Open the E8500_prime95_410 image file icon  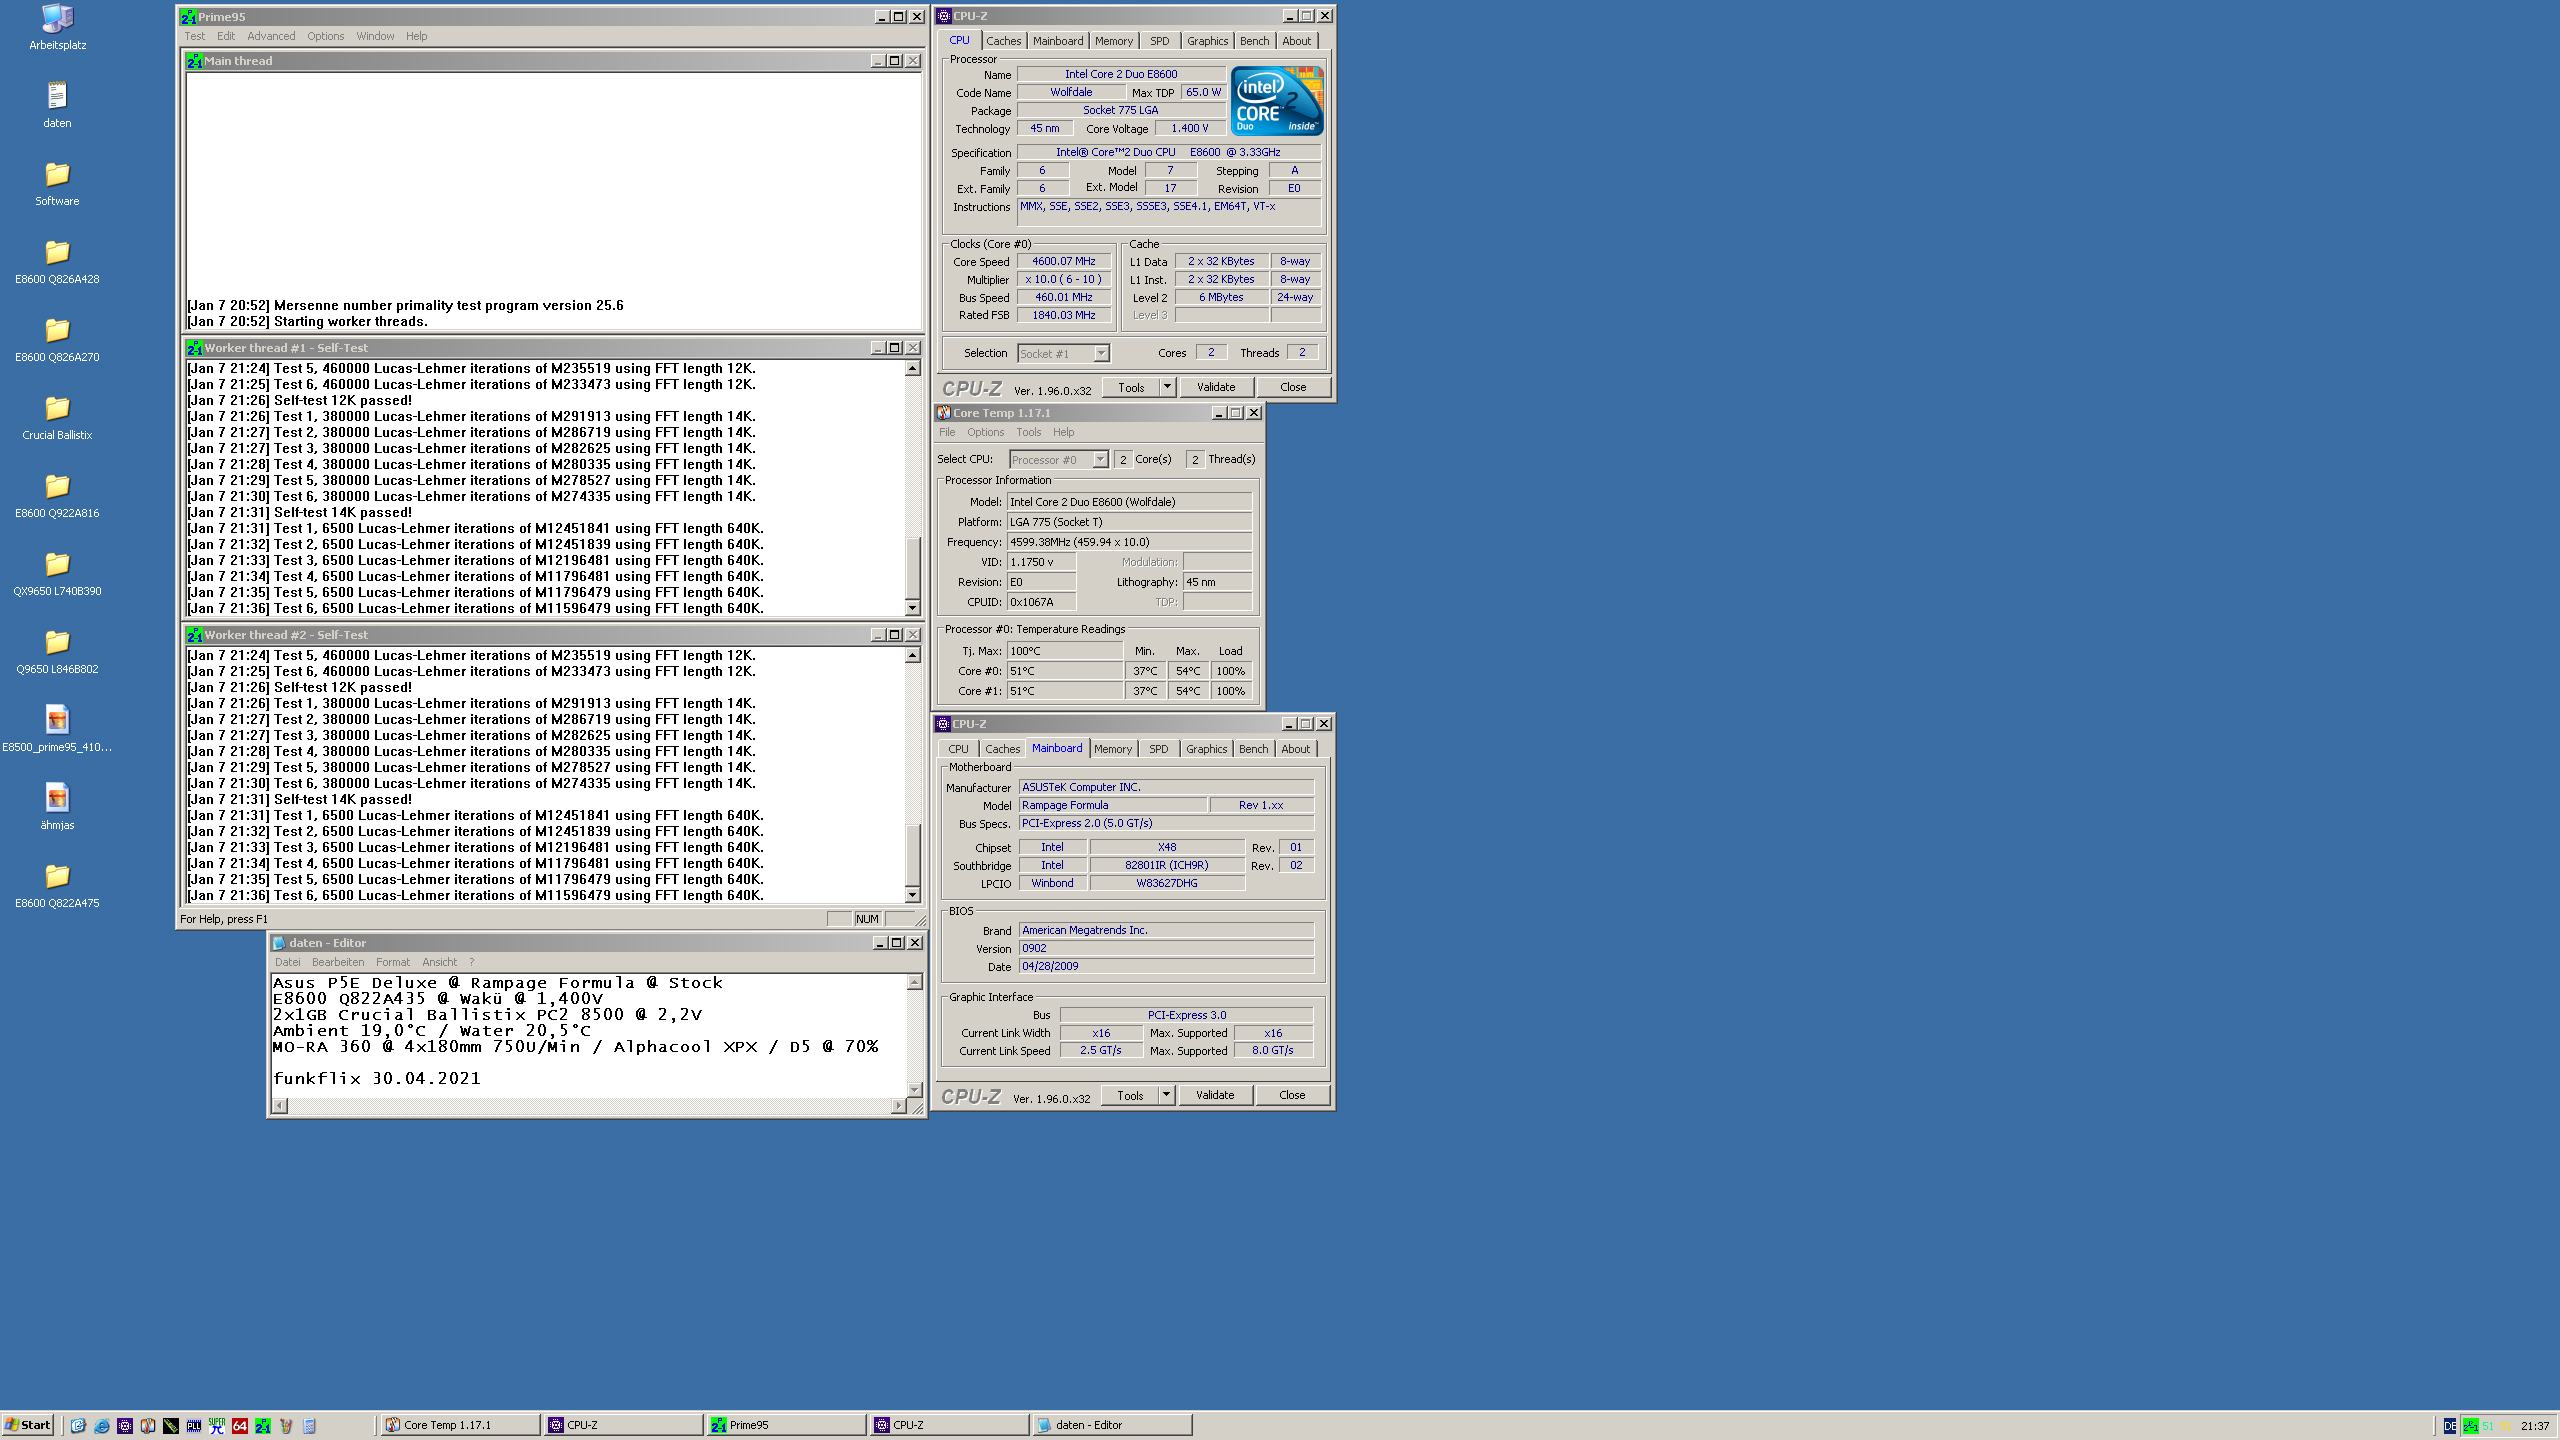[57, 728]
